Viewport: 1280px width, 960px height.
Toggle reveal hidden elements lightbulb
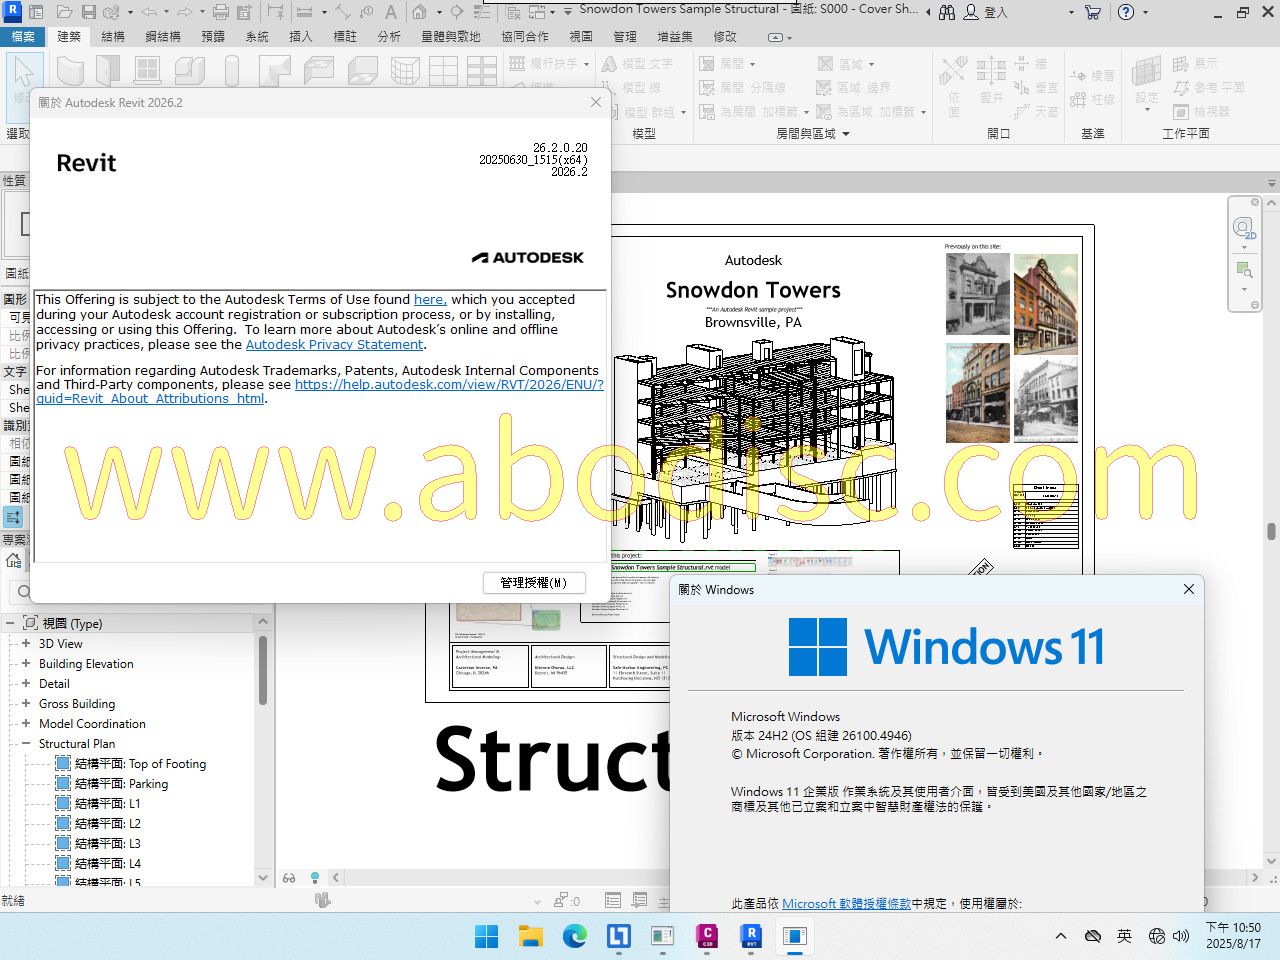(315, 877)
